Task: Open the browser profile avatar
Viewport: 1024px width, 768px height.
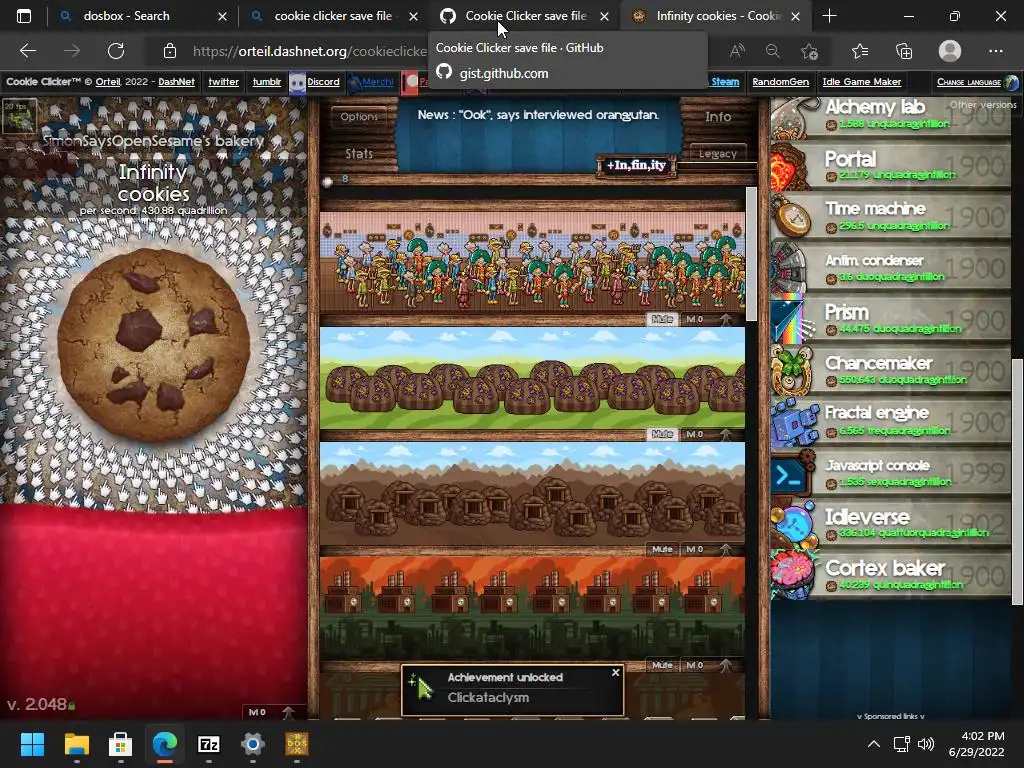Action: click(x=950, y=51)
